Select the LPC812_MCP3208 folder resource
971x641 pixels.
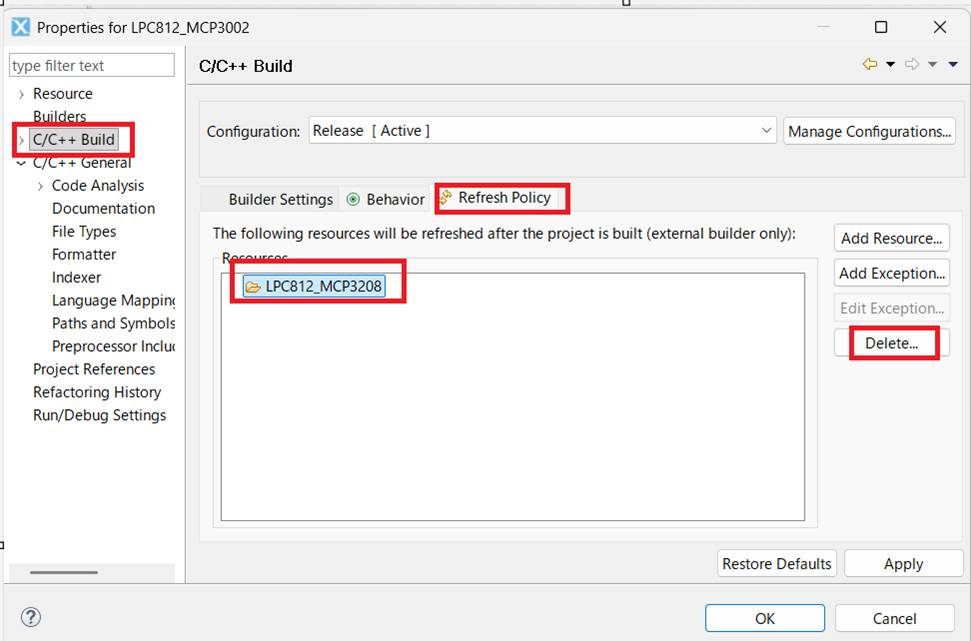(x=314, y=286)
